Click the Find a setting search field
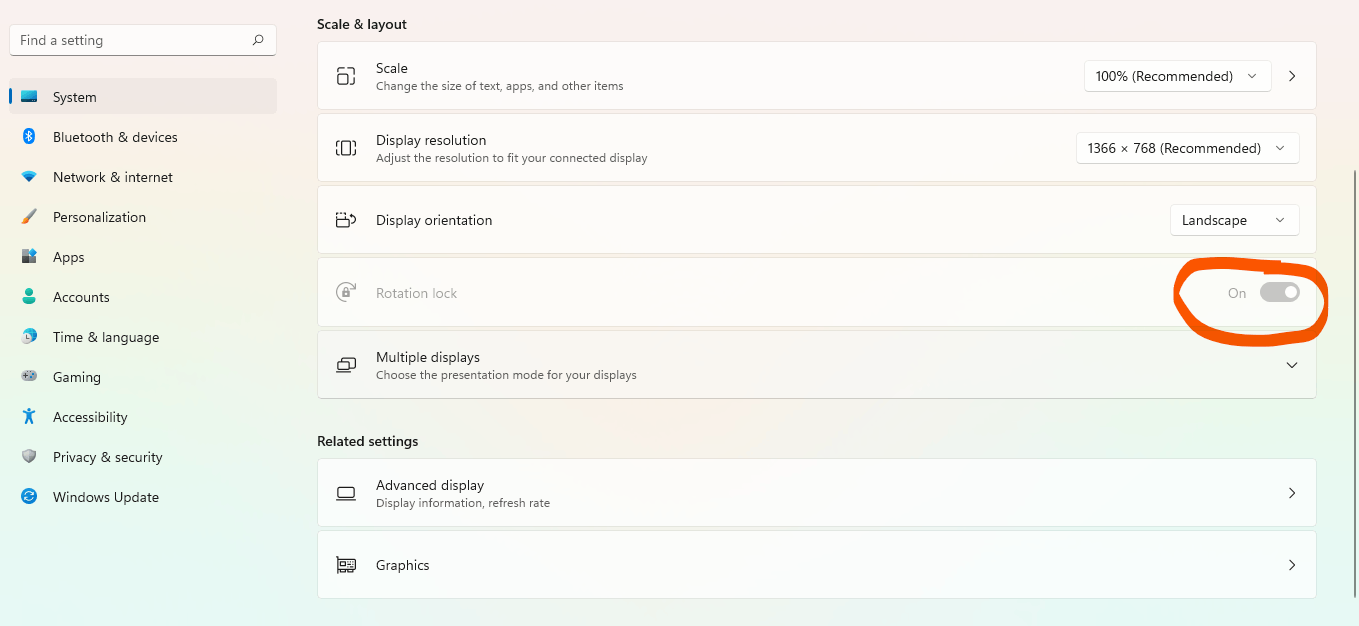Viewport: 1359px width, 626px height. click(143, 40)
